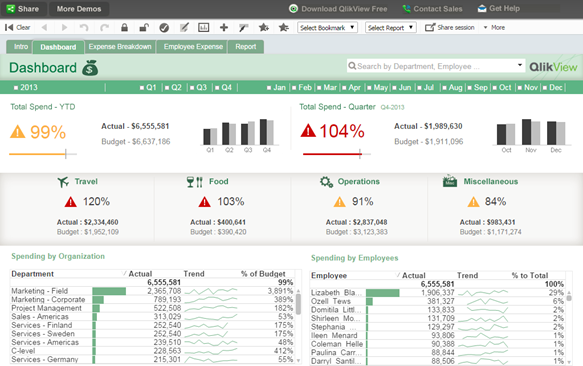Expand the search box dropdown arrow

point(520,66)
